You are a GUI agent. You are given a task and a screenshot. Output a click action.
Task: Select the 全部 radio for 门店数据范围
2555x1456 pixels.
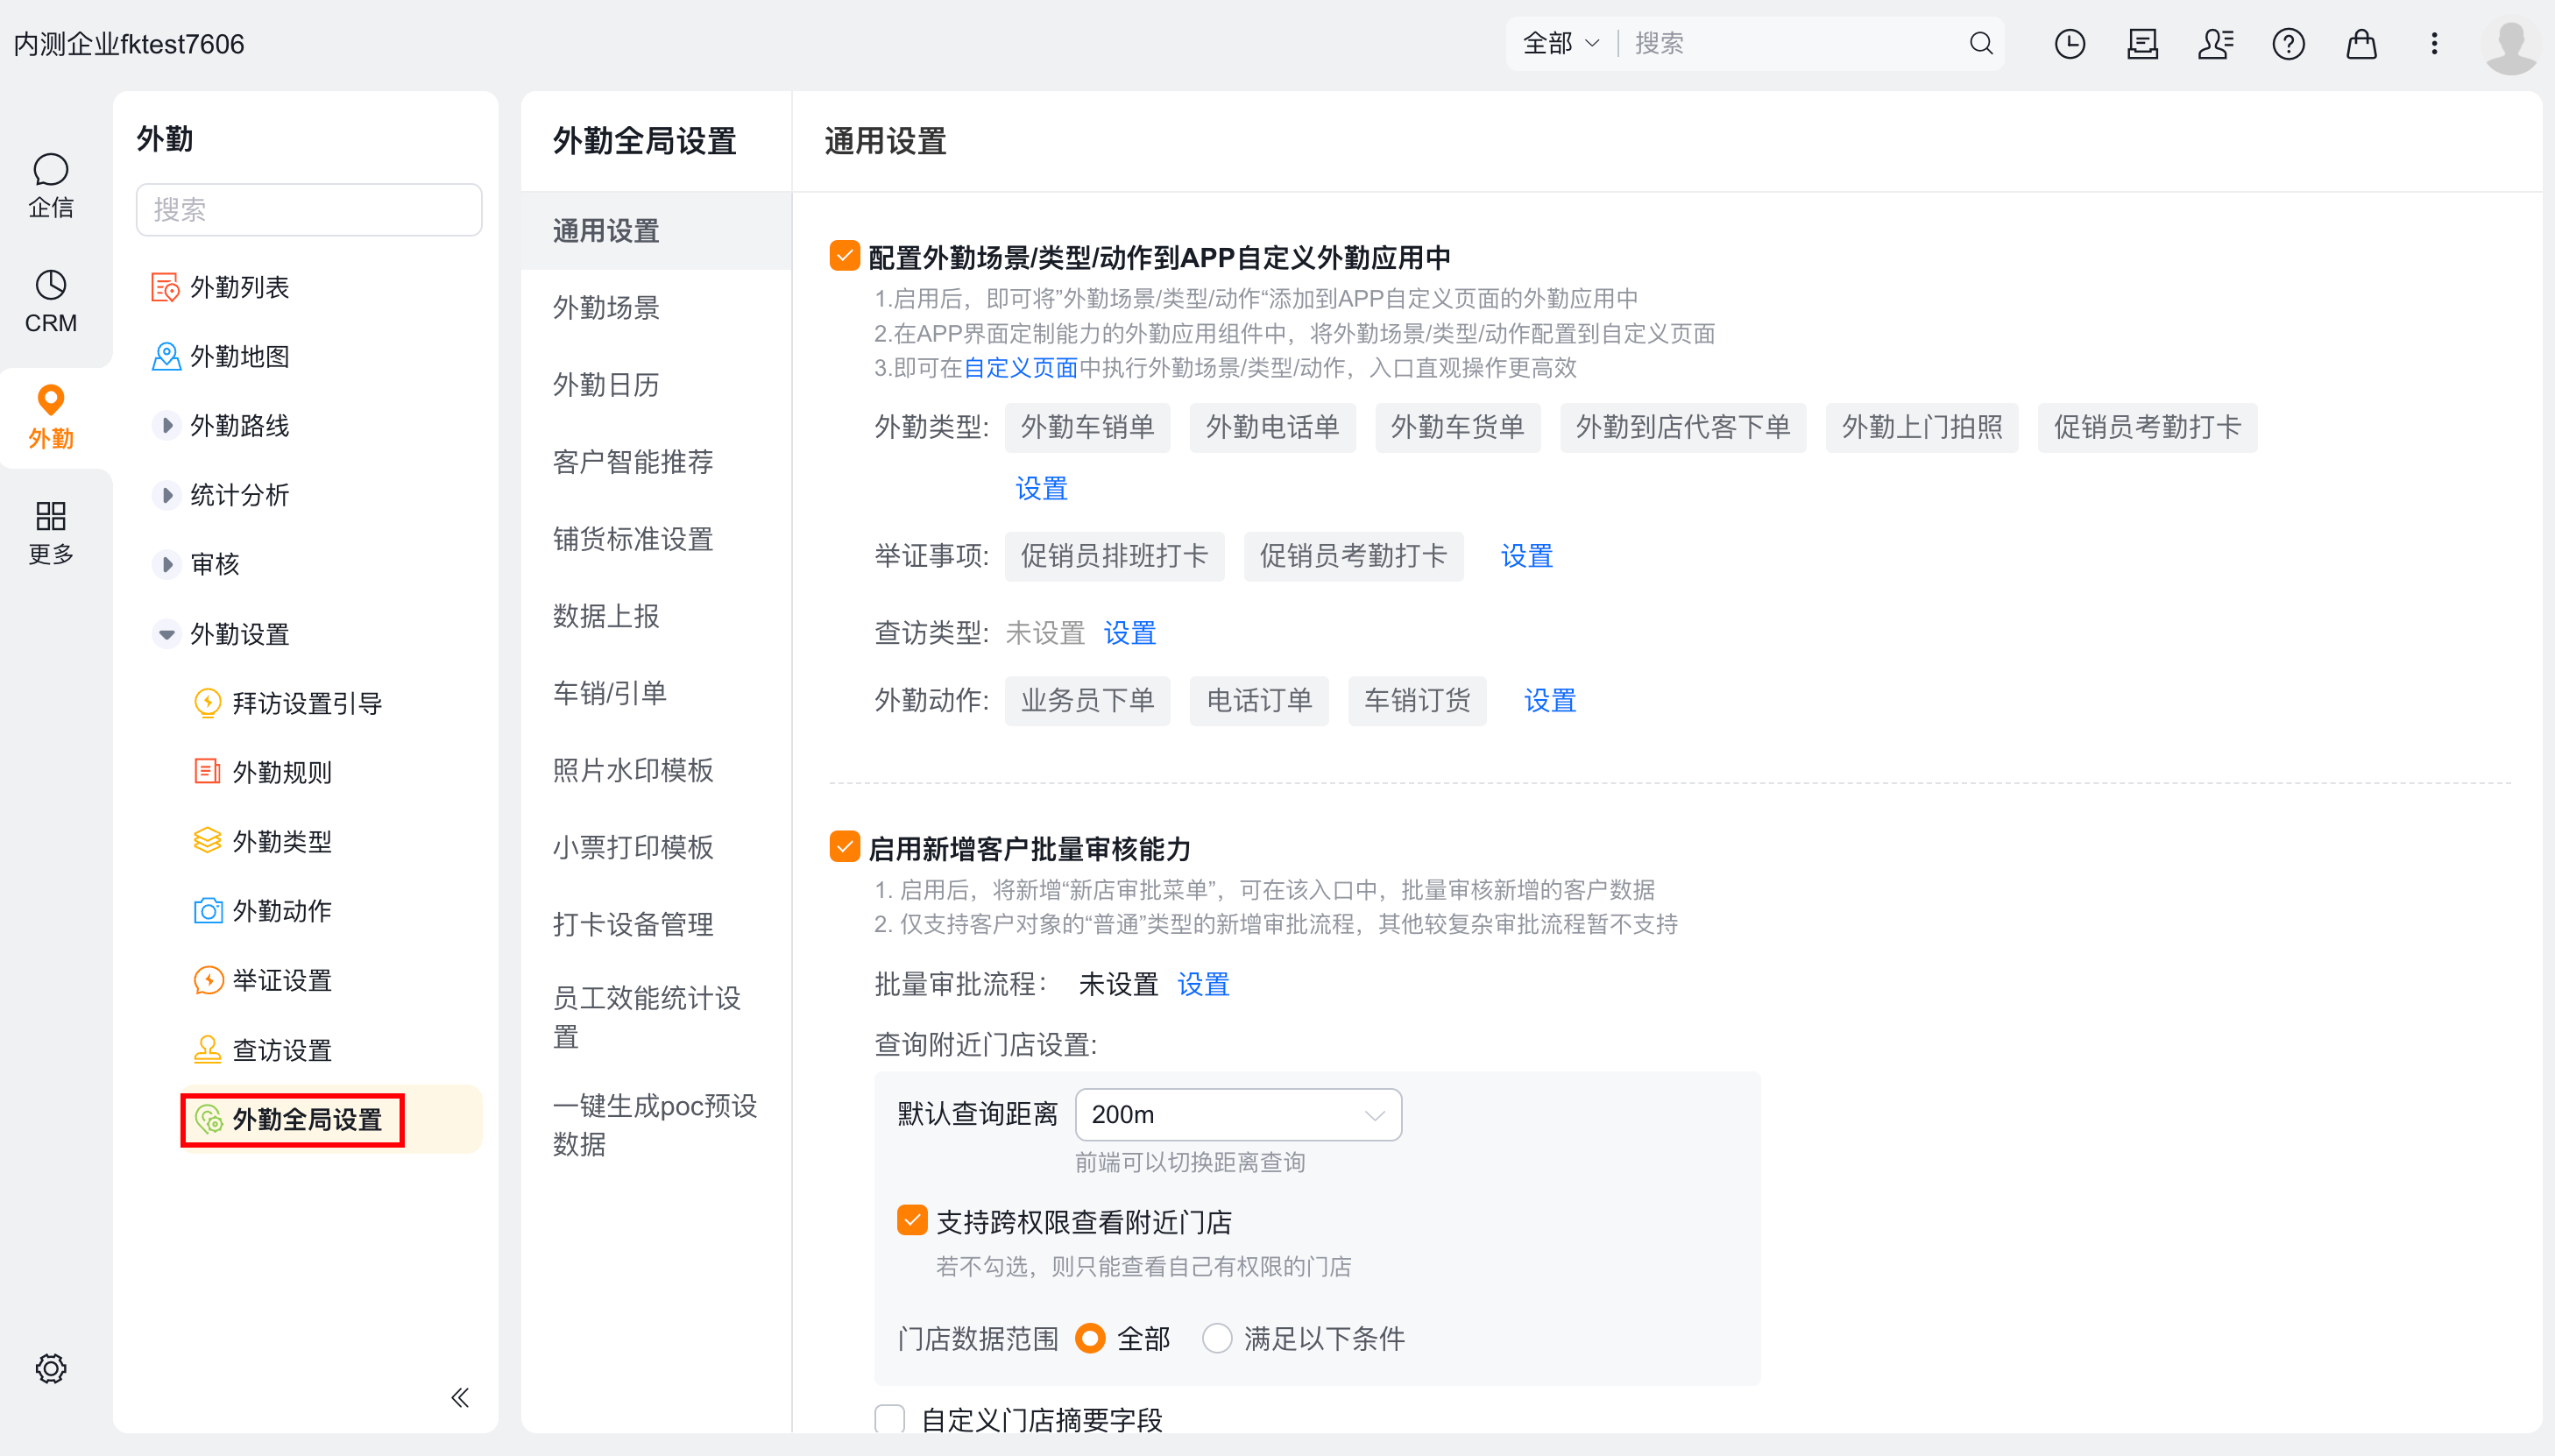coord(1089,1338)
